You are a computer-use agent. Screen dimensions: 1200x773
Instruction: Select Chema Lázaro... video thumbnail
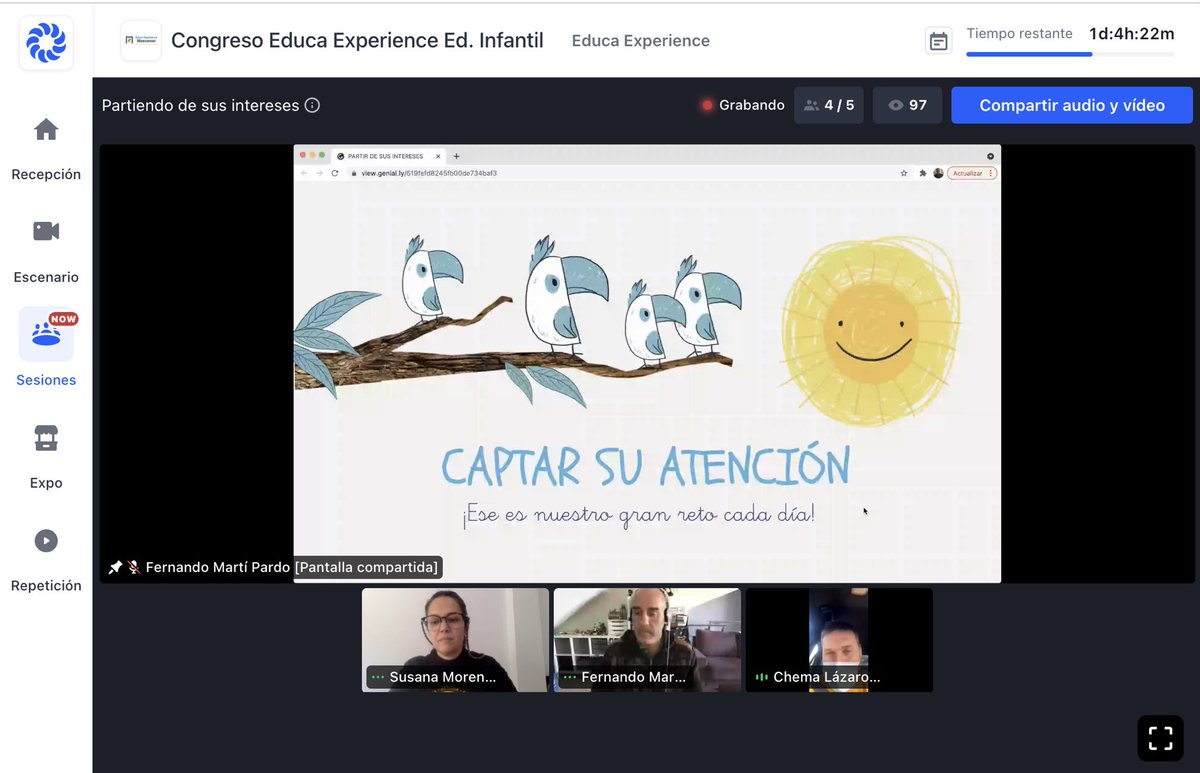(839, 640)
